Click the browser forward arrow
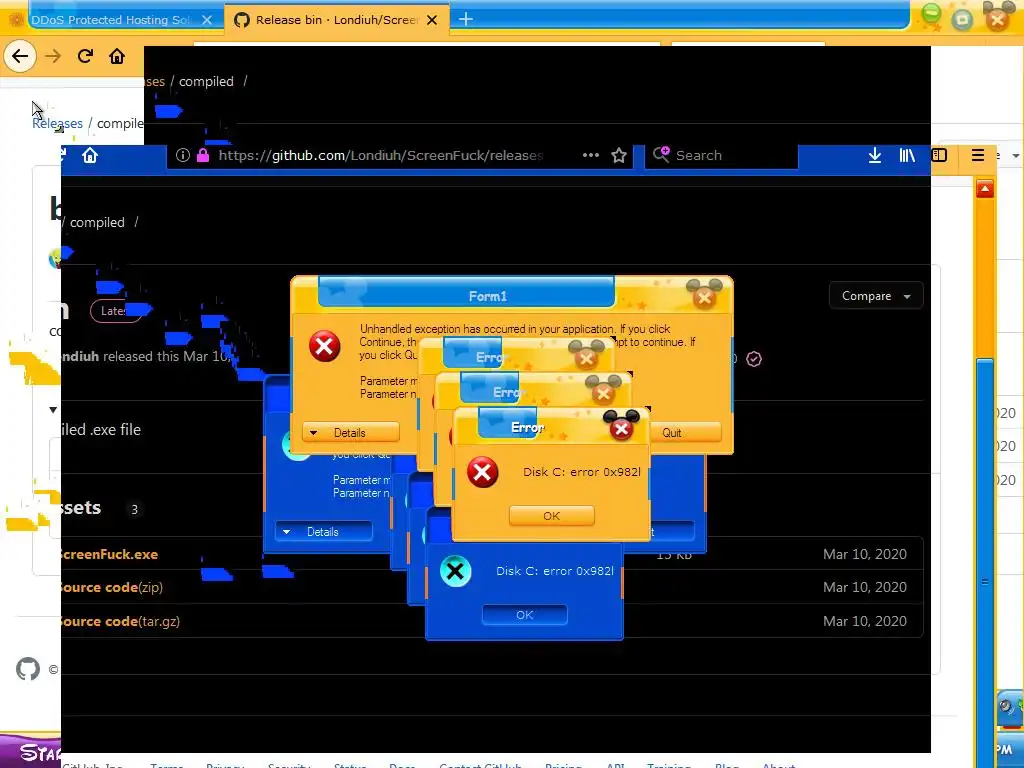1024x768 pixels. pos(53,56)
